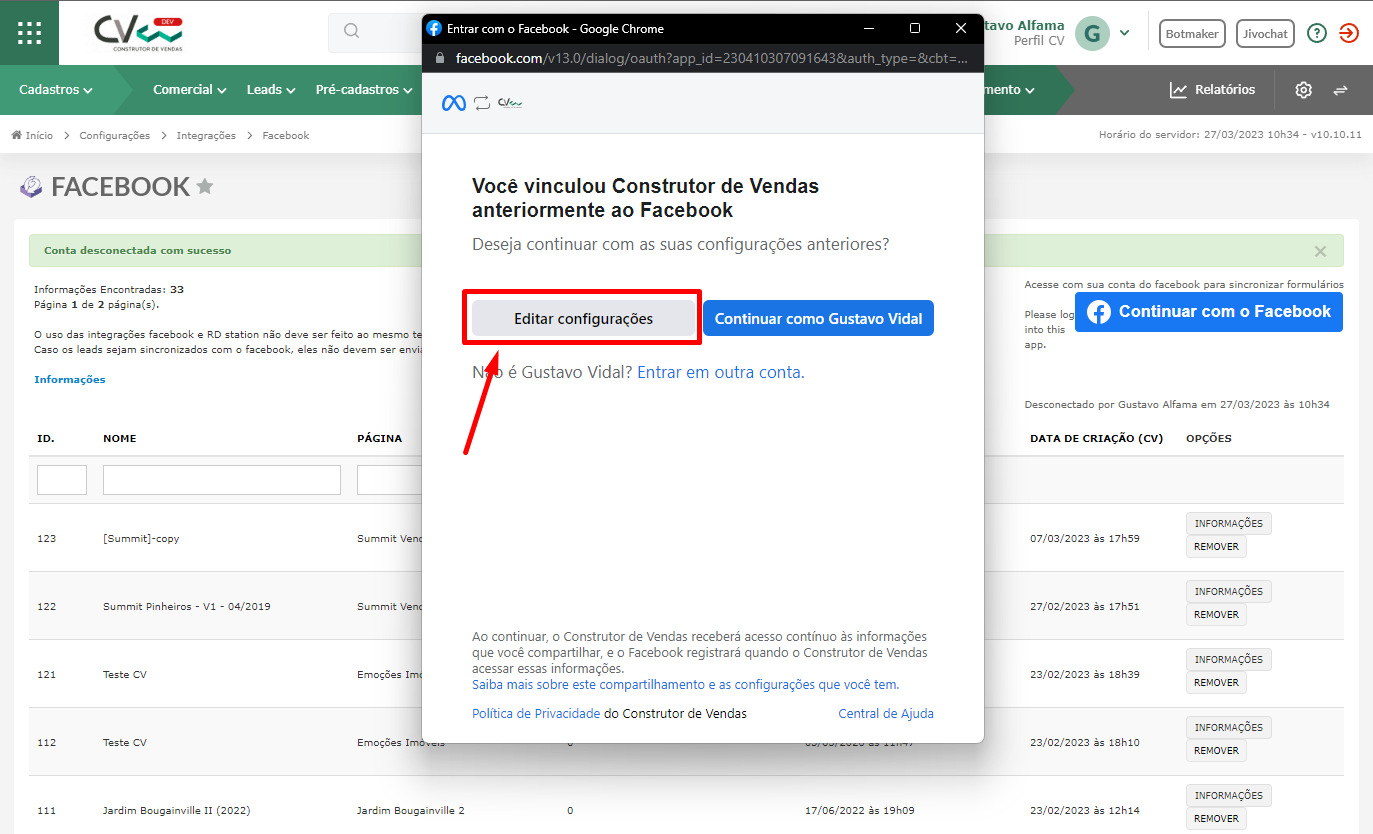The height and width of the screenshot is (834, 1373).
Task: Maximize the Facebook login popup window
Action: tap(915, 28)
